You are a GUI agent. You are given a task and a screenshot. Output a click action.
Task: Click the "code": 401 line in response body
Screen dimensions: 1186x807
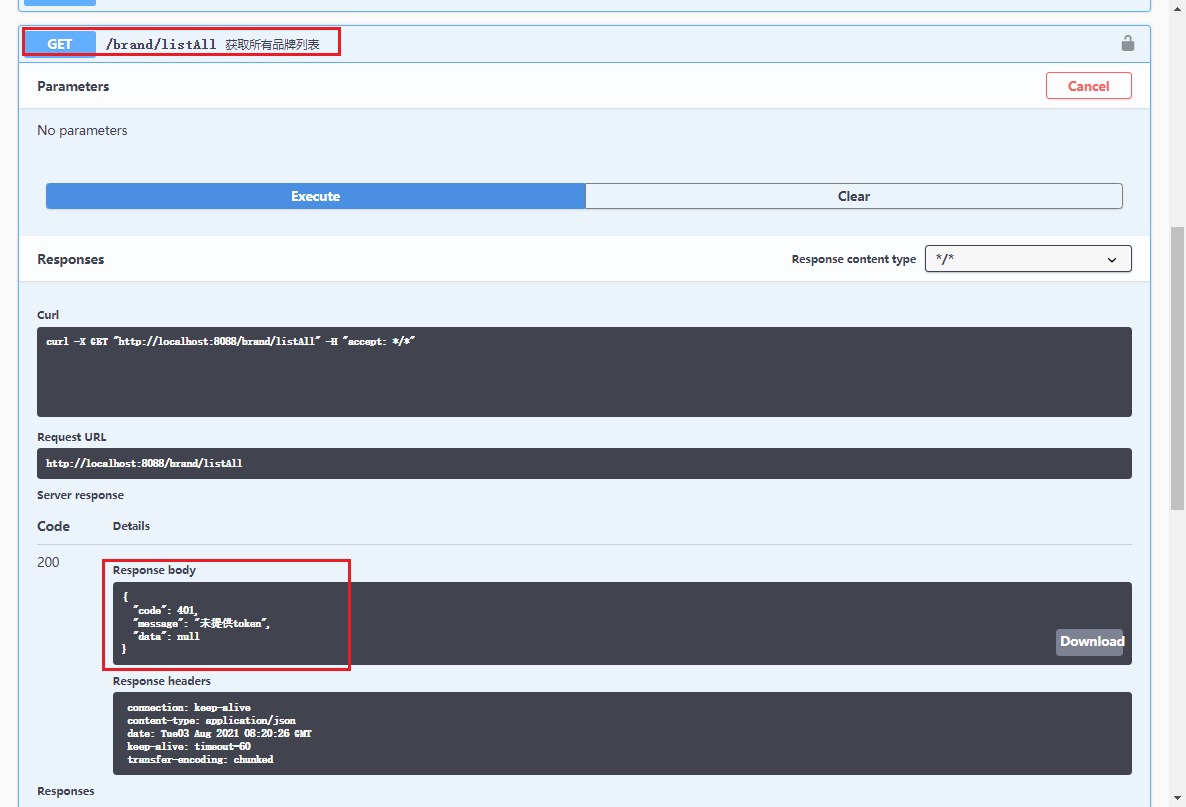tap(166, 610)
